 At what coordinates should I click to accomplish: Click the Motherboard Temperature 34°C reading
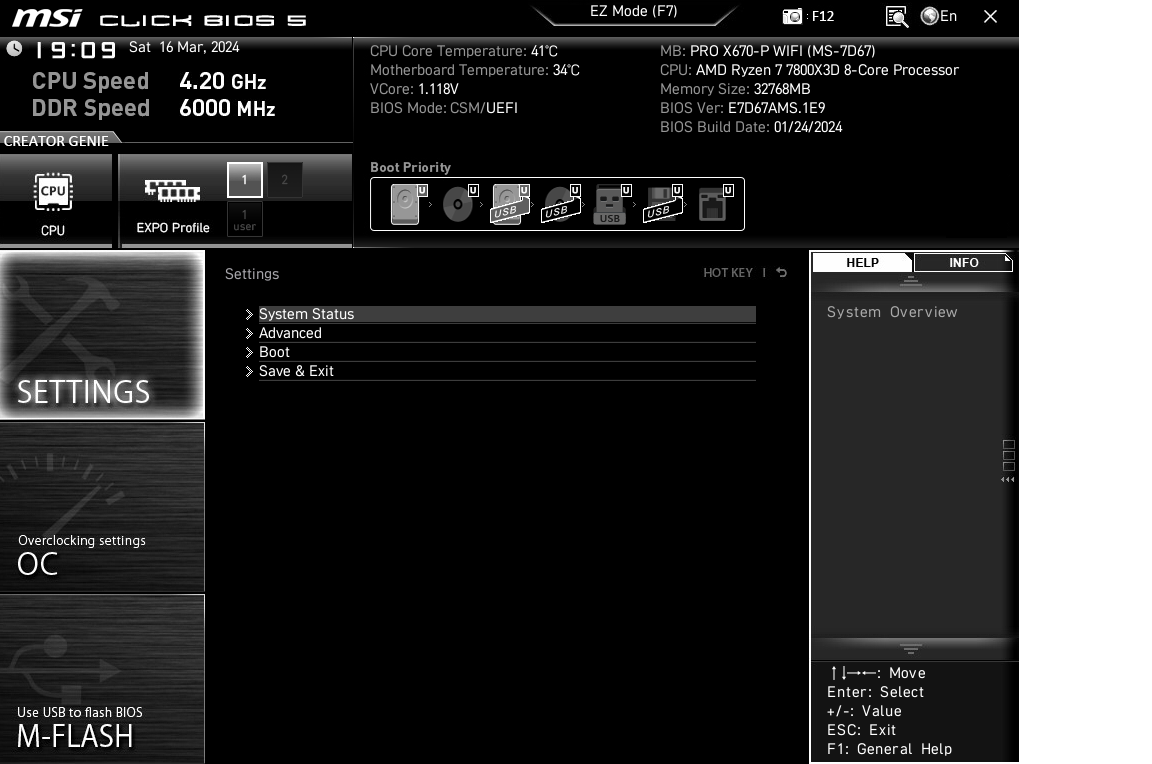[x=475, y=71]
